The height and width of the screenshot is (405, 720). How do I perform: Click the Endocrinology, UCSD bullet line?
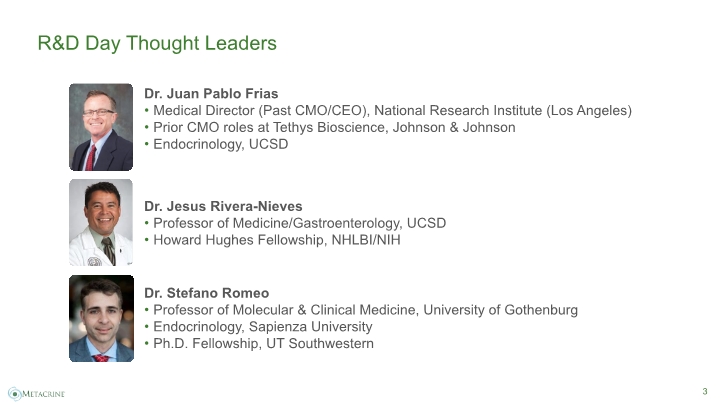[216, 144]
